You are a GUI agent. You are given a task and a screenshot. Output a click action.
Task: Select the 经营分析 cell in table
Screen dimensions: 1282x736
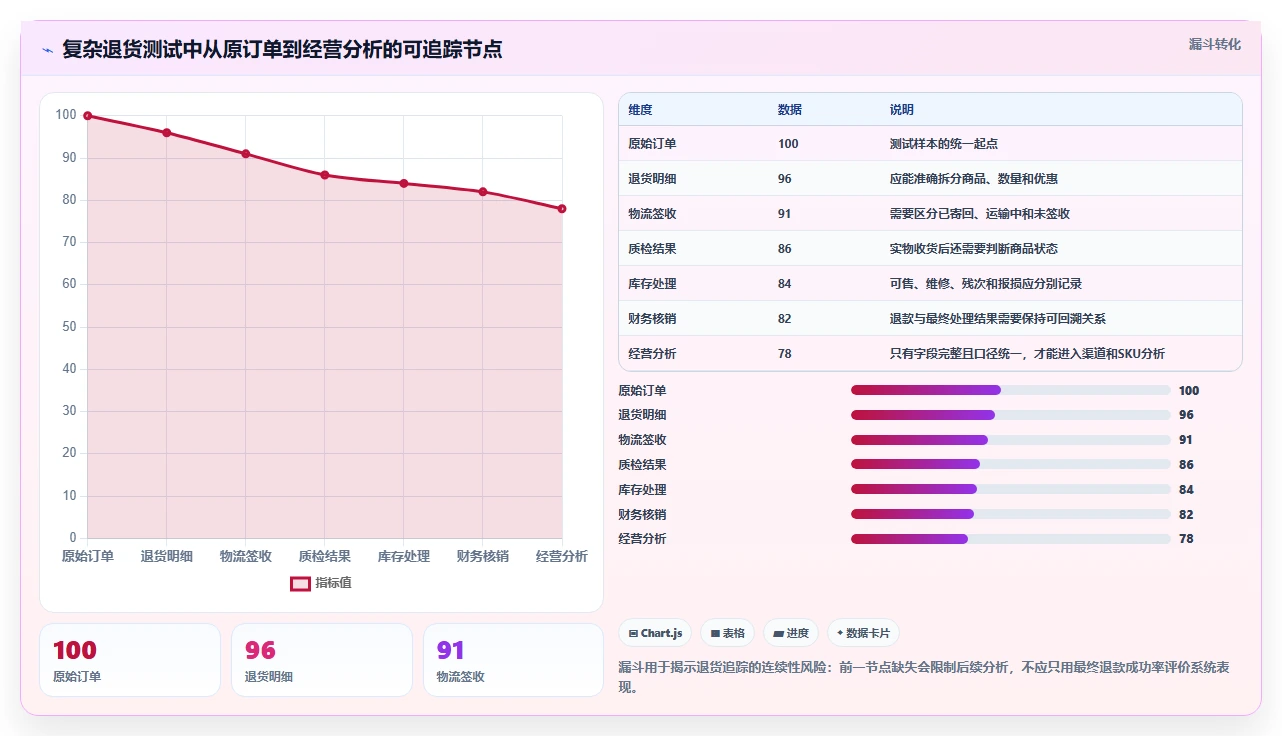[x=694, y=354]
